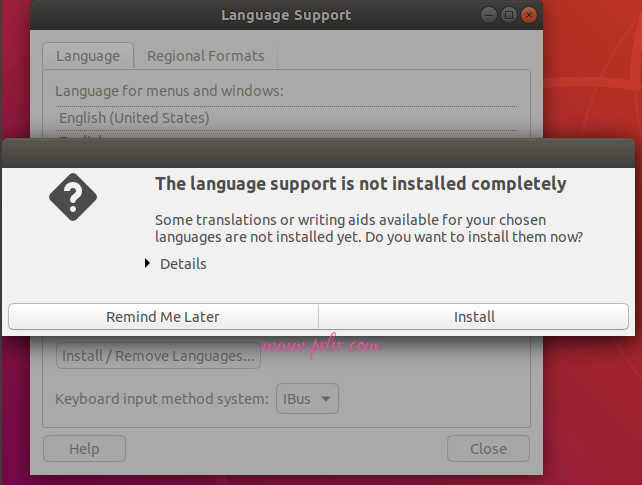Click the question mark dialog icon
Viewport: 642px width, 485px height.
(73, 197)
